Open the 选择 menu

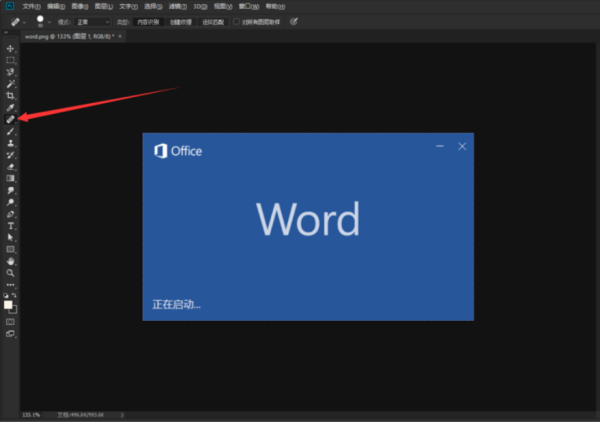coord(153,7)
